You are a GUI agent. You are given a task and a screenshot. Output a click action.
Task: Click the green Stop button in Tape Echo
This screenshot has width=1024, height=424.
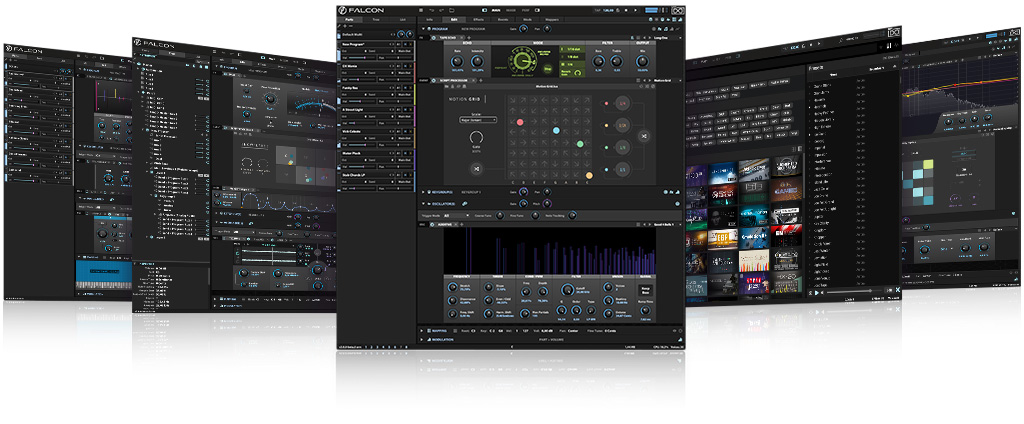(x=547, y=69)
